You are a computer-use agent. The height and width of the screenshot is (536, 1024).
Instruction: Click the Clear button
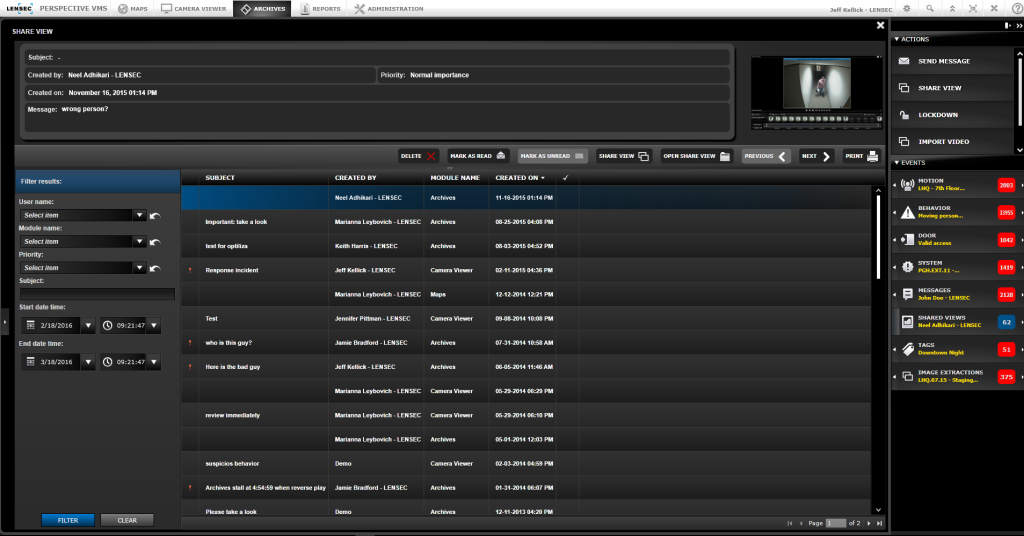click(127, 520)
